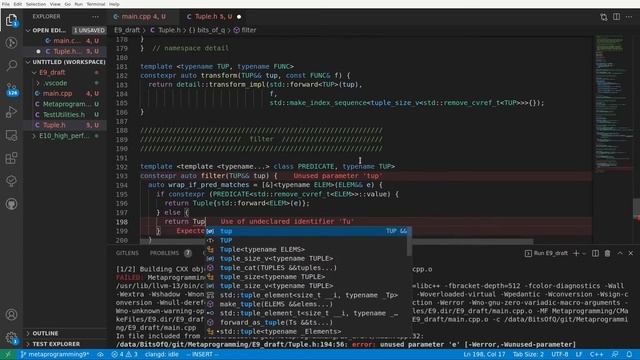Click the synchronize changes cloud icon
640x360 pixels.
(100, 354)
